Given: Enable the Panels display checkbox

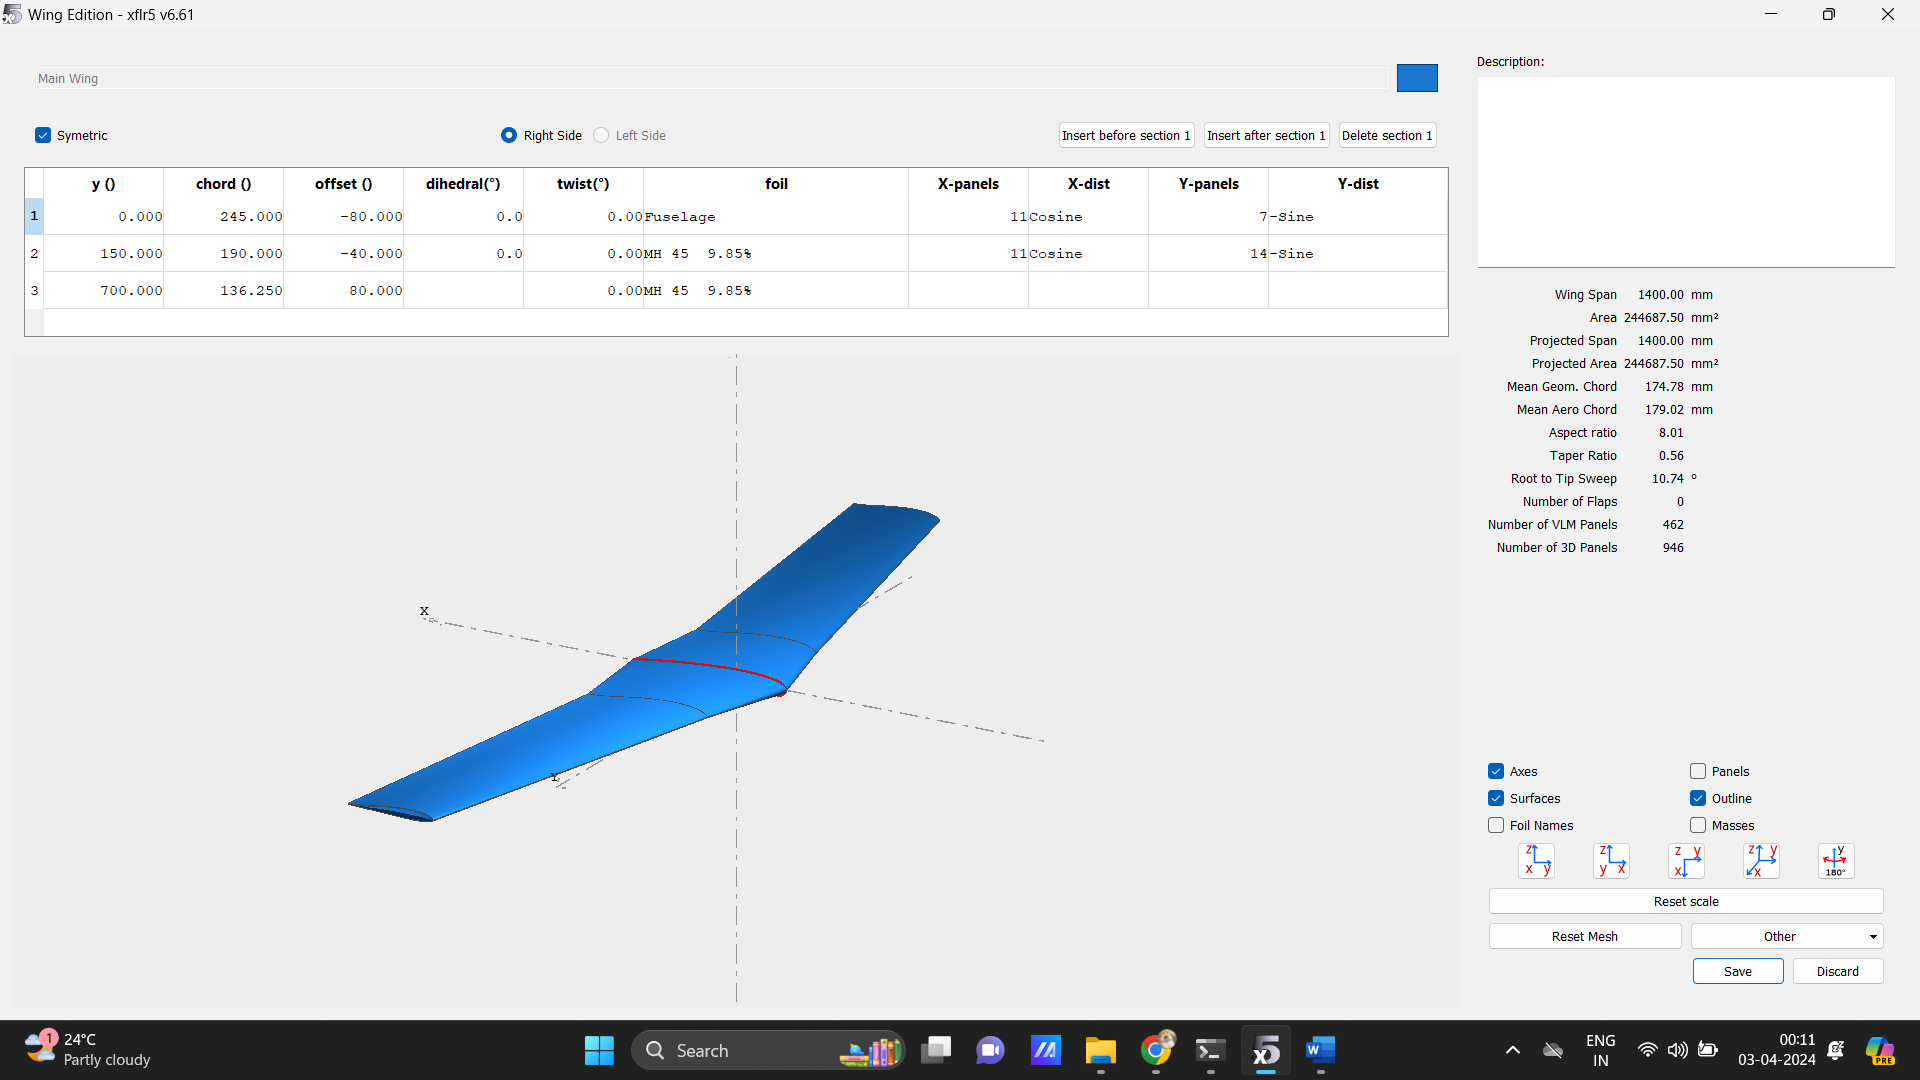Looking at the screenshot, I should coord(1698,771).
